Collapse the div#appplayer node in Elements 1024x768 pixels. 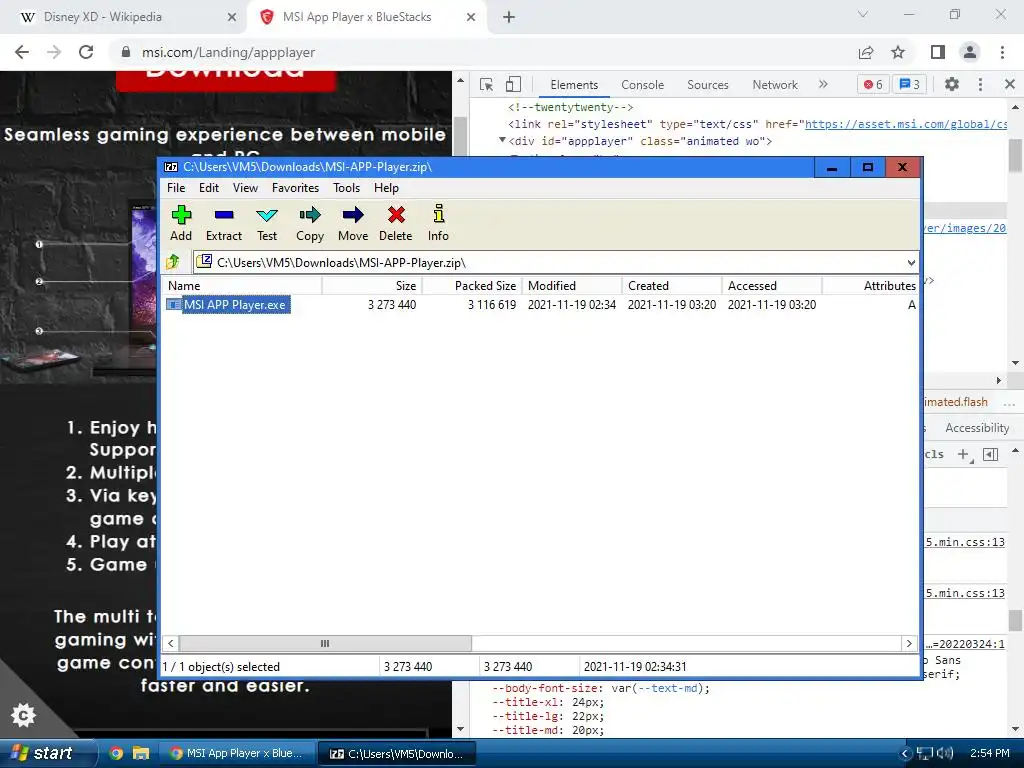502,140
